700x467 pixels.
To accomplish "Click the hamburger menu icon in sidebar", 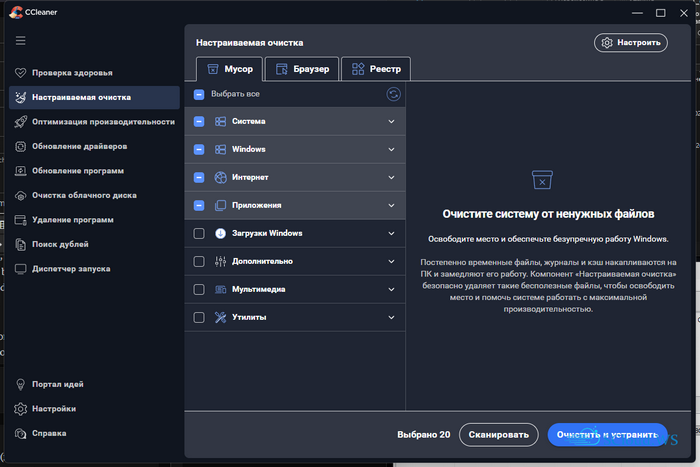I will 21,41.
